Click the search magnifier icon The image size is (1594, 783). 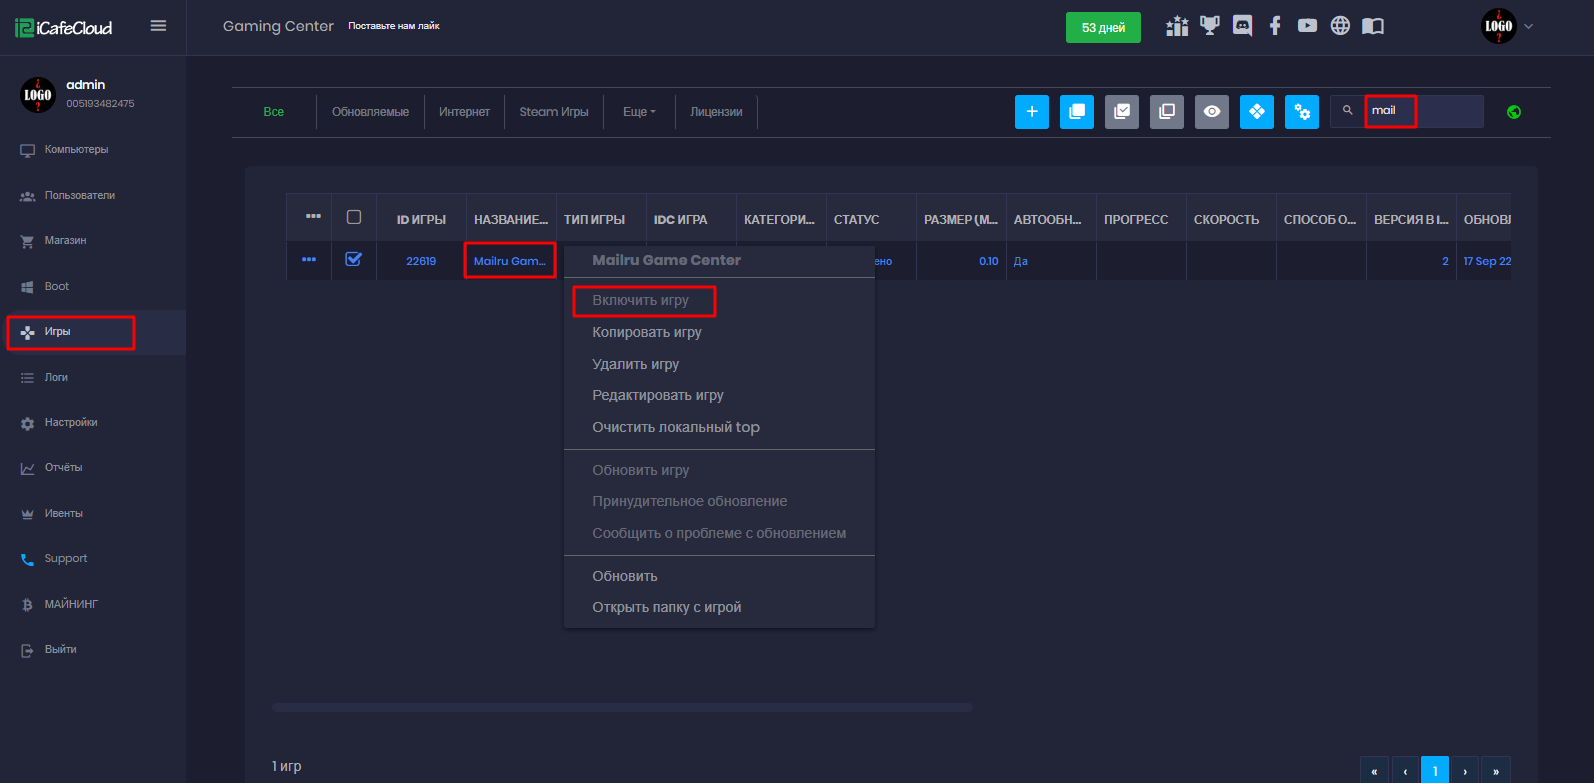click(x=1347, y=111)
